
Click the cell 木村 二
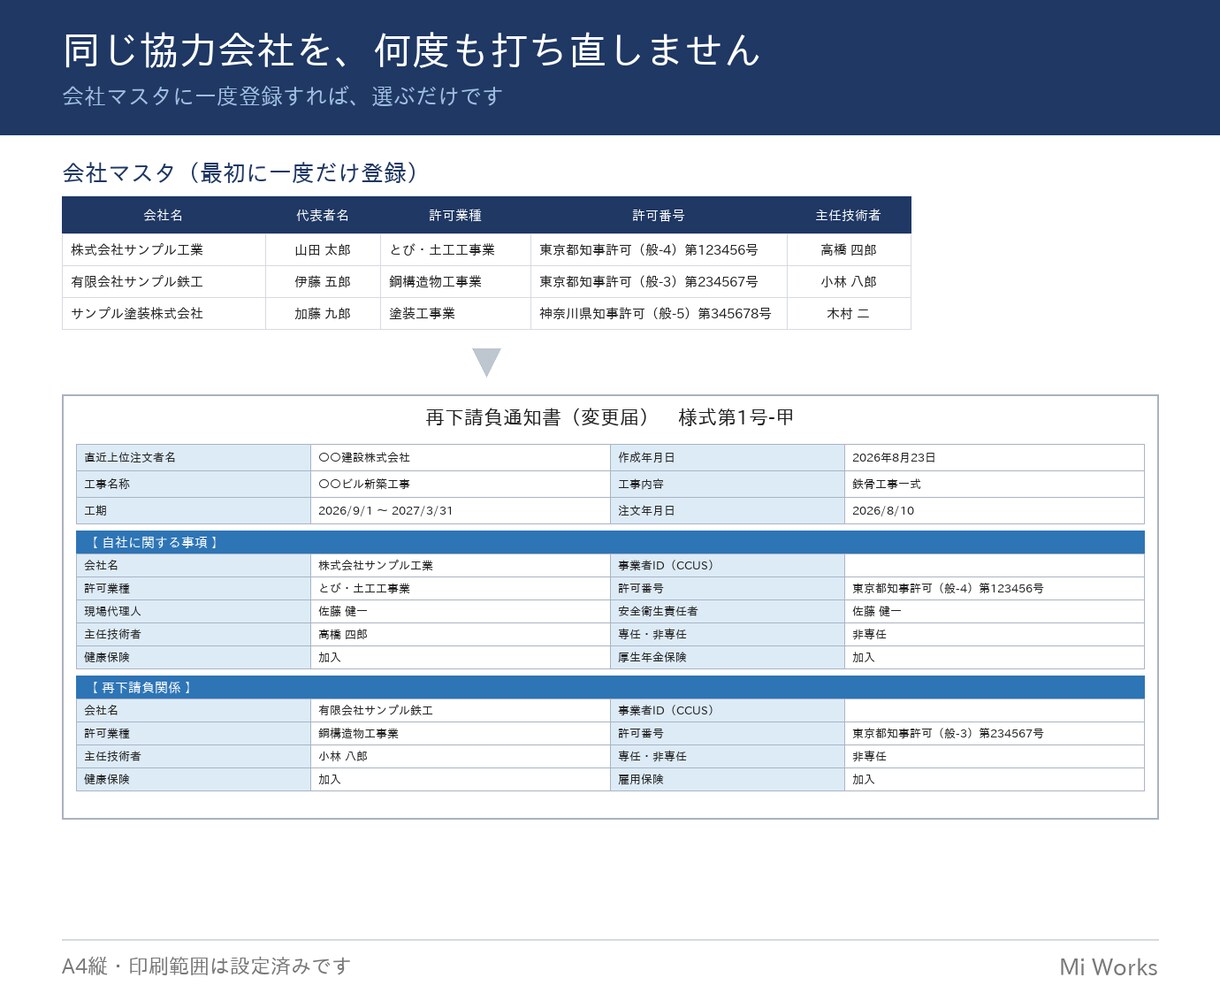click(x=849, y=314)
